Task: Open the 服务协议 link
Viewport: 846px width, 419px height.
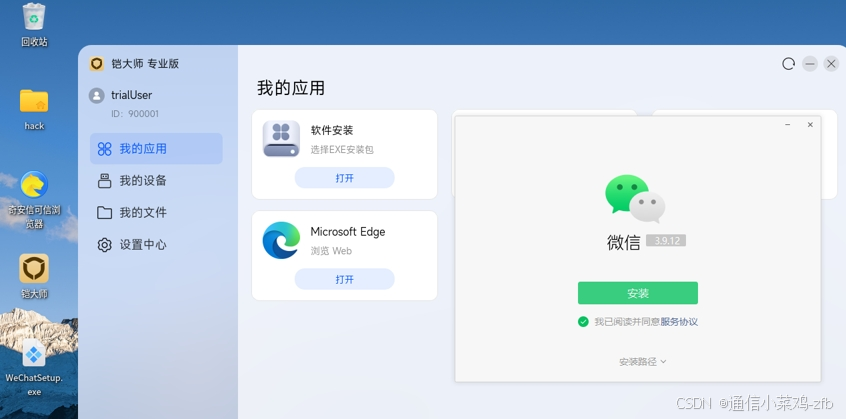Action: 679,322
